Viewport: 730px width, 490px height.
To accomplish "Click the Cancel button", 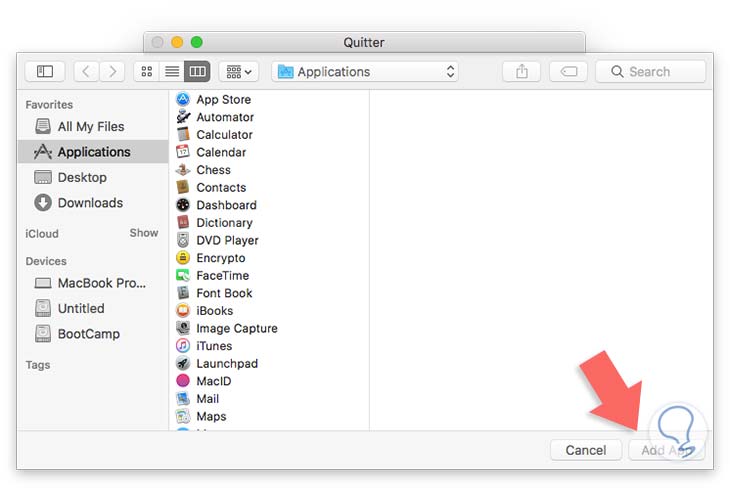I will coord(586,450).
